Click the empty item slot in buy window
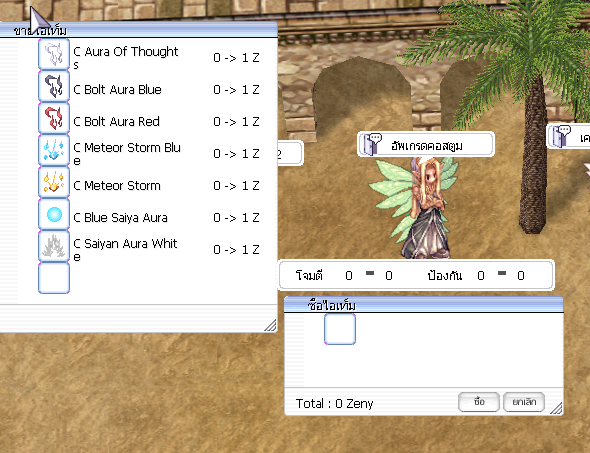Viewport: 590px width, 453px height. tap(340, 329)
